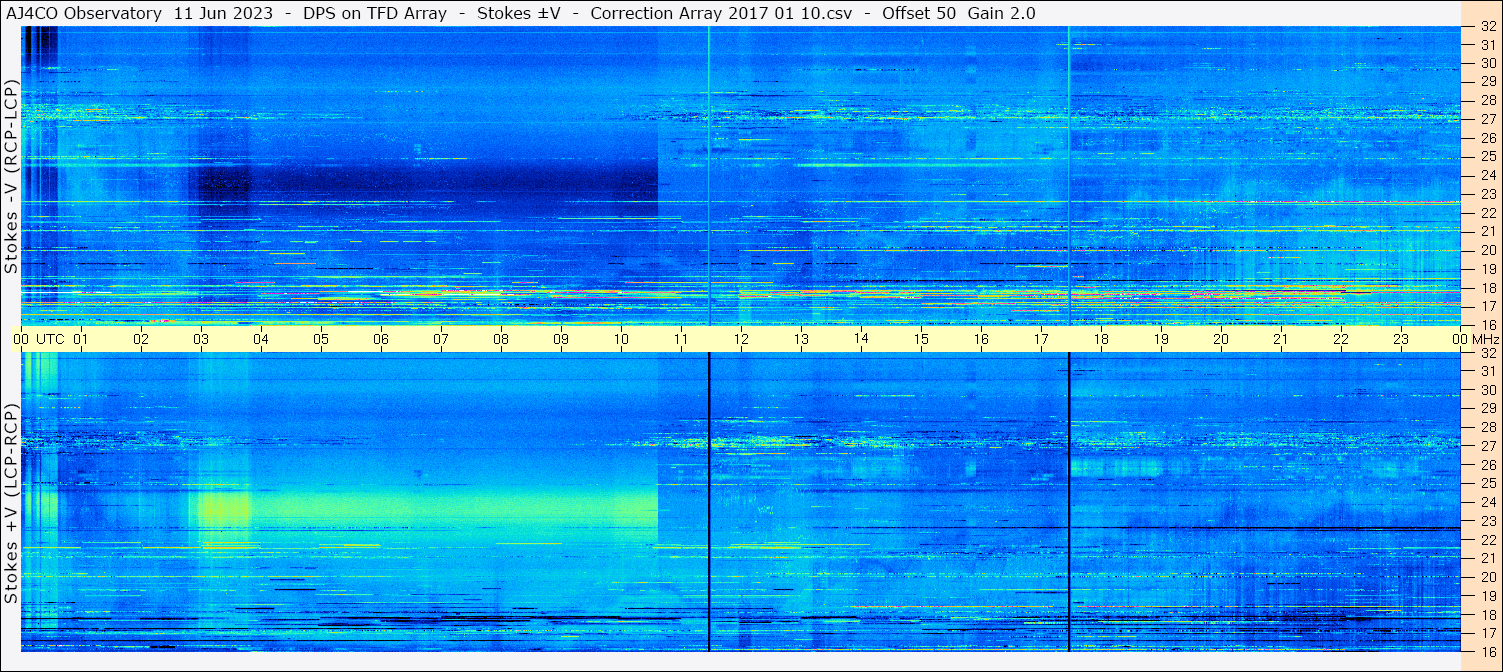Click 32 MHz label of Stokes +V panel
Image resolution: width=1503 pixels, height=672 pixels.
point(1488,353)
